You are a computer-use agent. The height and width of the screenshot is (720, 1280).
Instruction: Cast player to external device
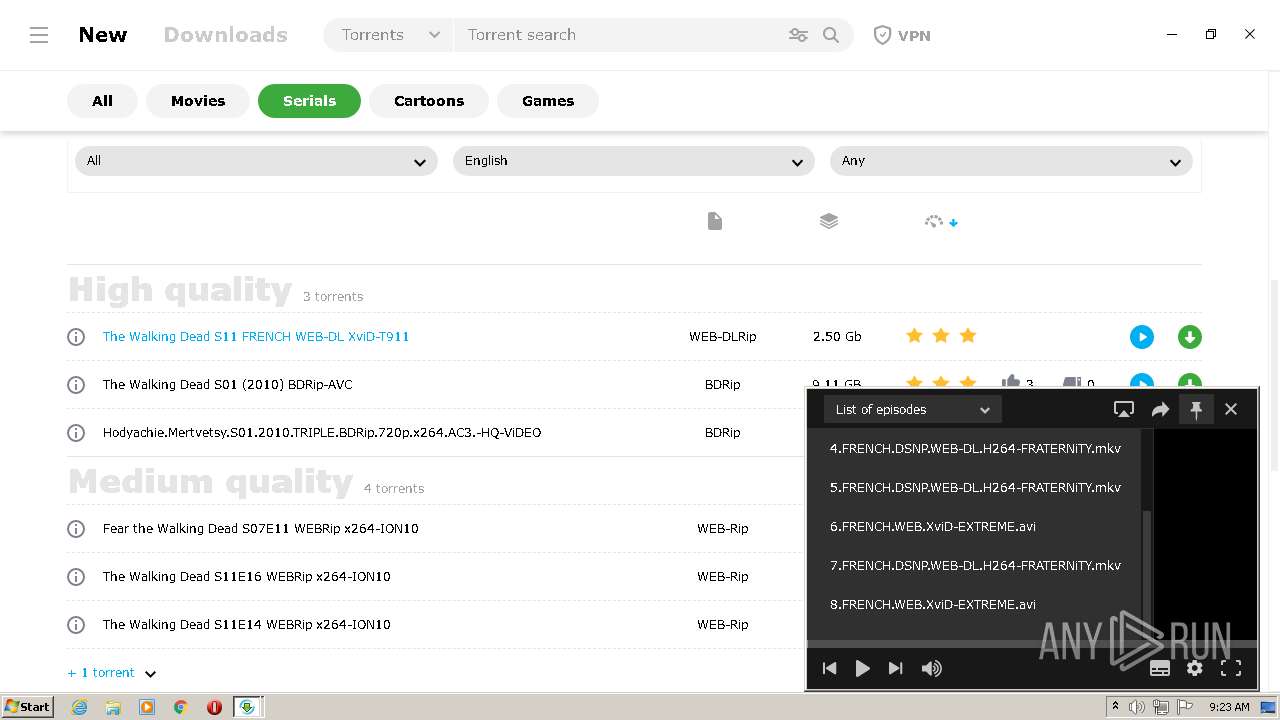tap(1124, 409)
